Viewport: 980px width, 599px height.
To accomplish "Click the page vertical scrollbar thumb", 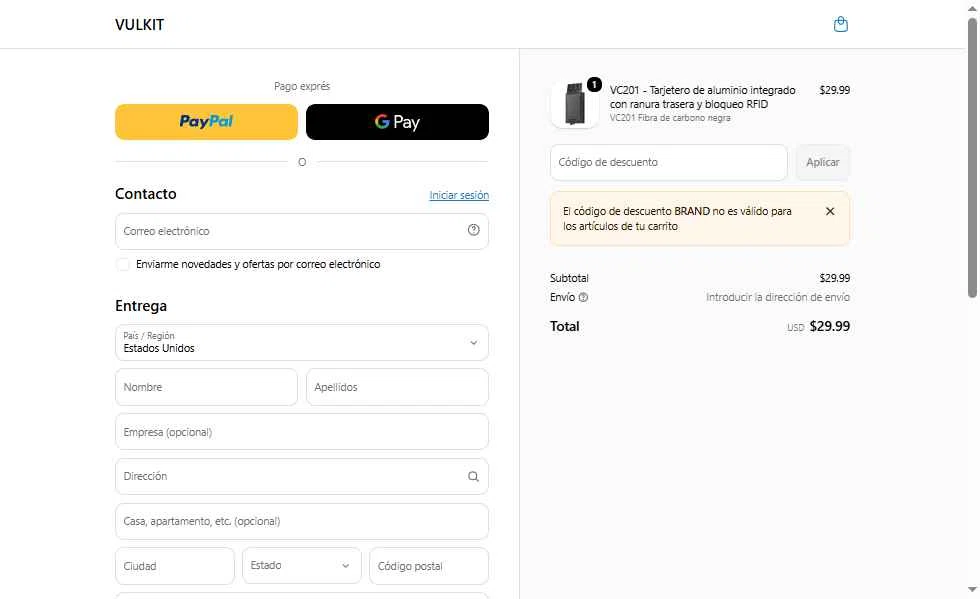I will [x=972, y=156].
